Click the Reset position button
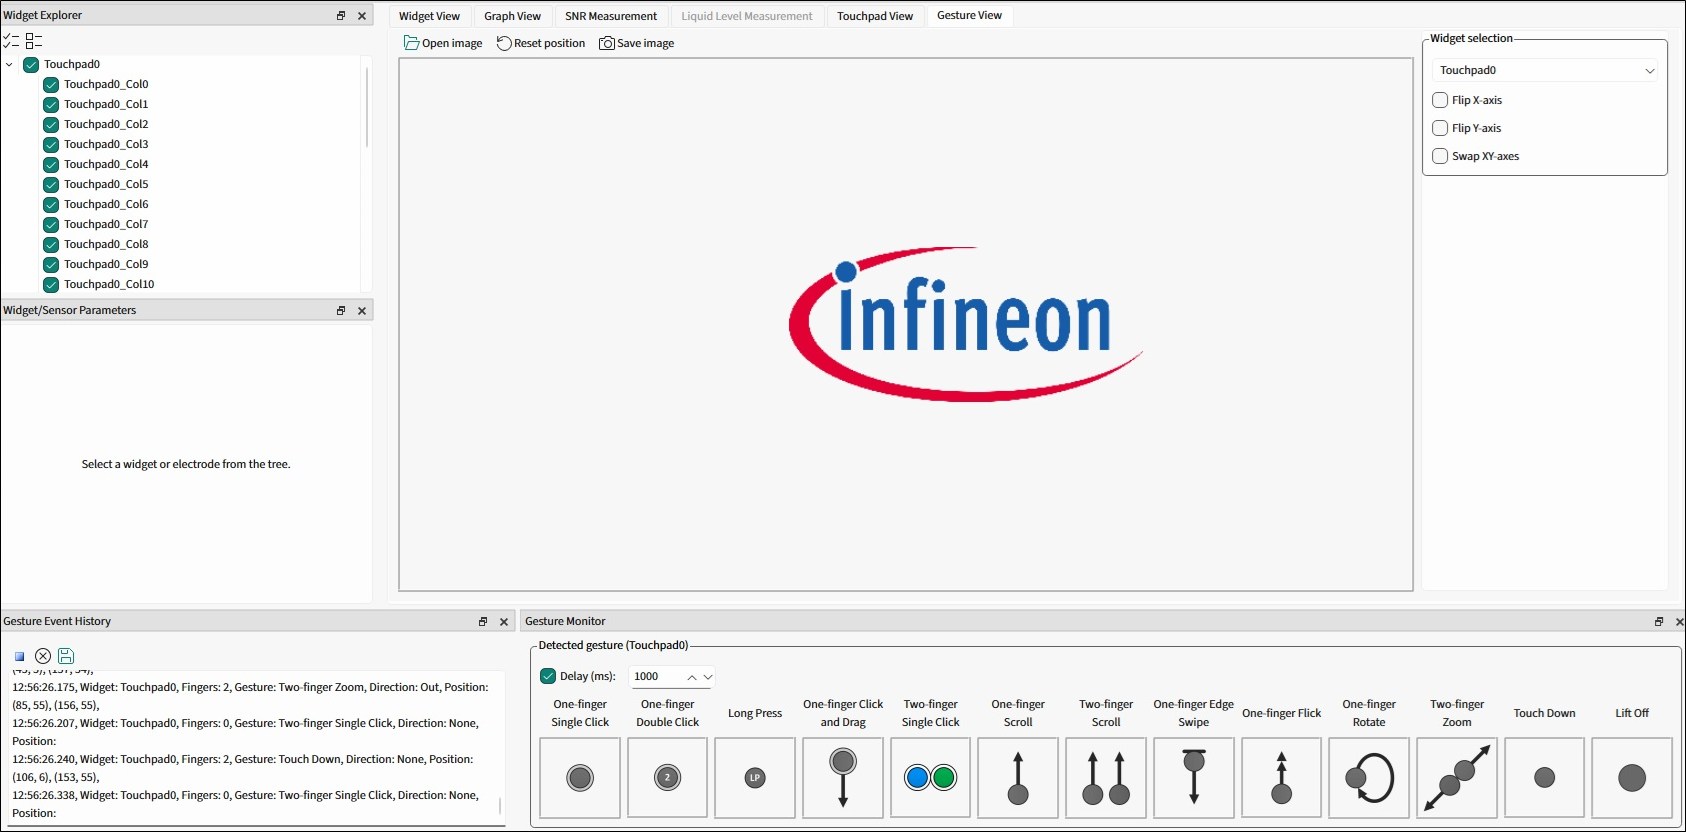The width and height of the screenshot is (1686, 832). click(x=541, y=43)
